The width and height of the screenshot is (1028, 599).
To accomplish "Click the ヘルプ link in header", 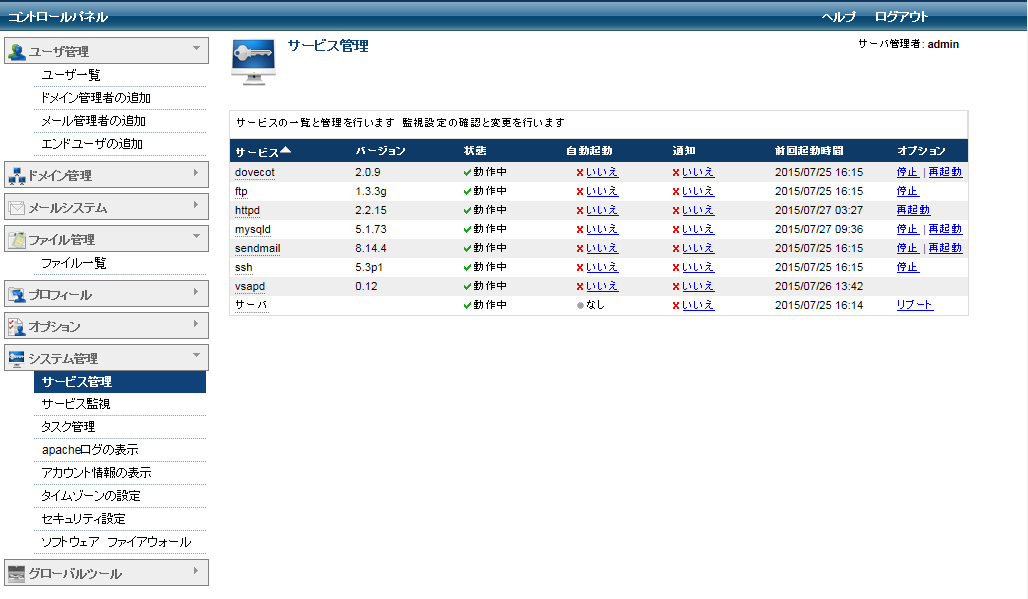I will [839, 17].
